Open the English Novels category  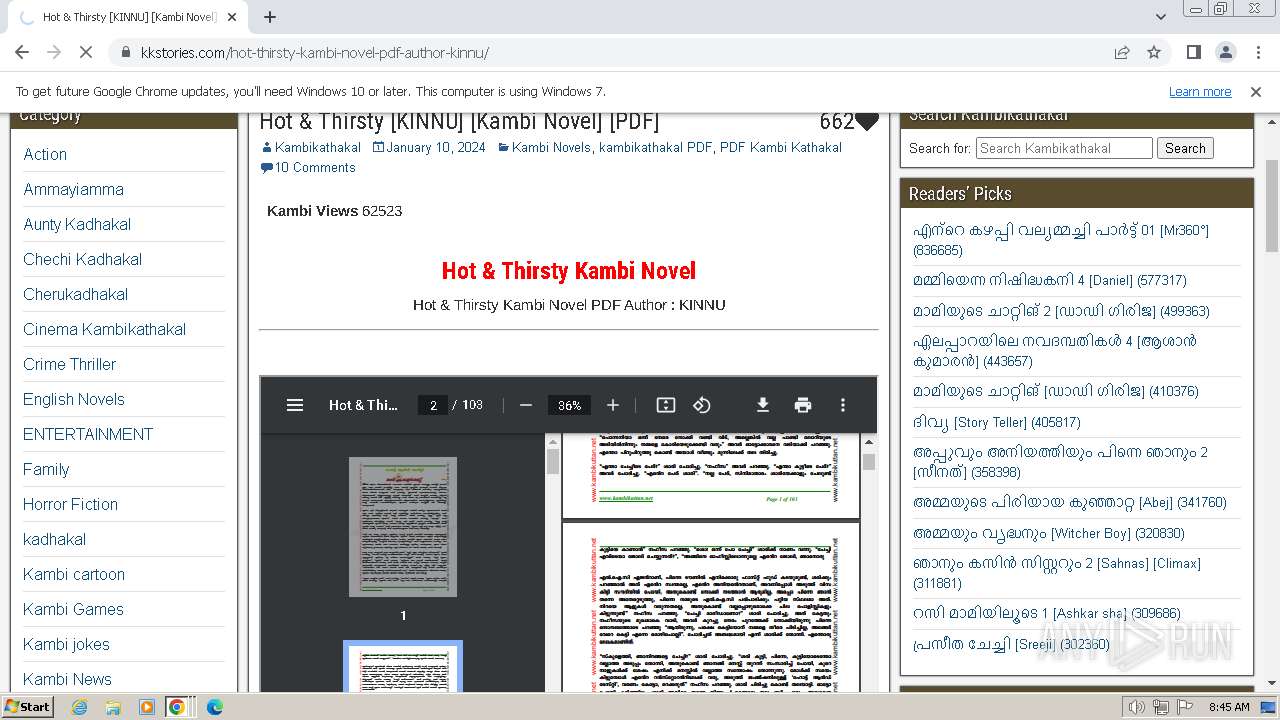point(74,399)
